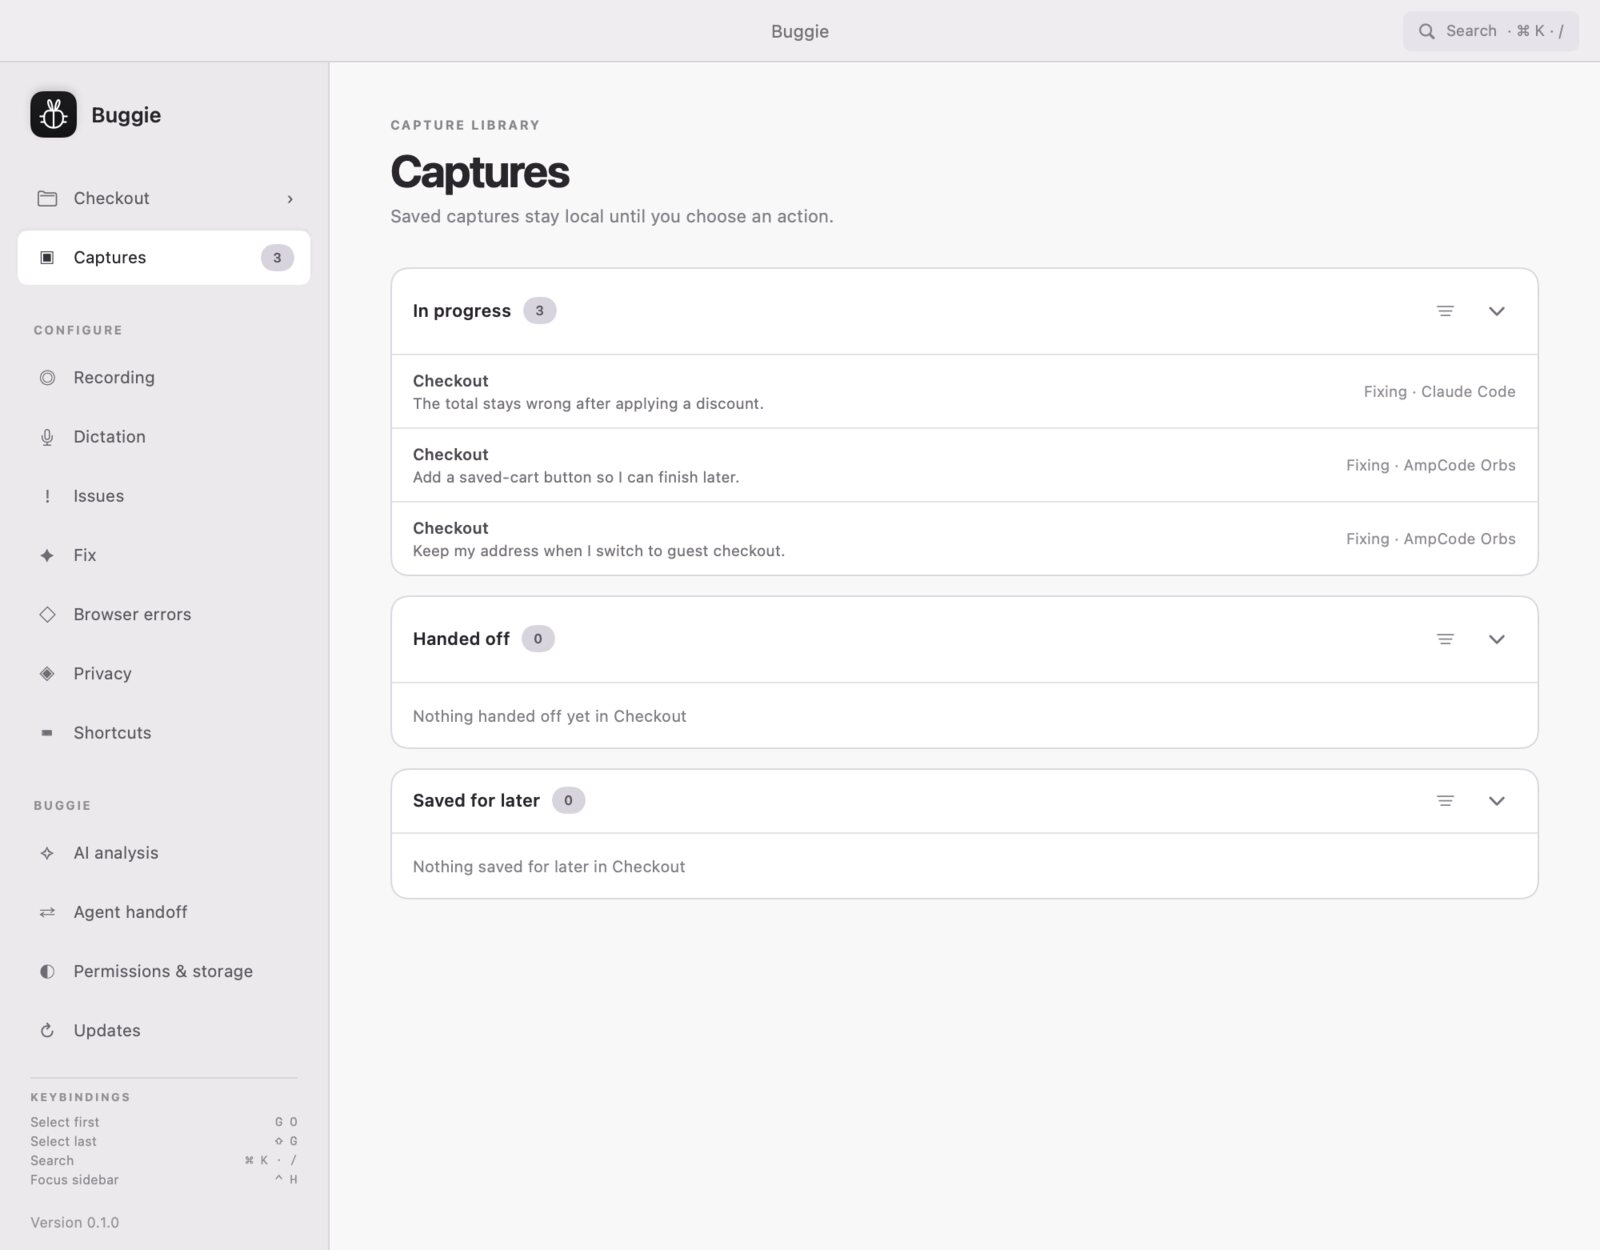Click the Saved for later count badge
Screen dimensions: 1600x1250
568,801
